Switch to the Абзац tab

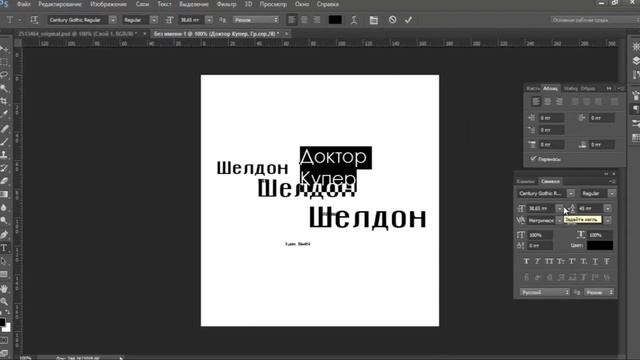pyautogui.click(x=550, y=88)
